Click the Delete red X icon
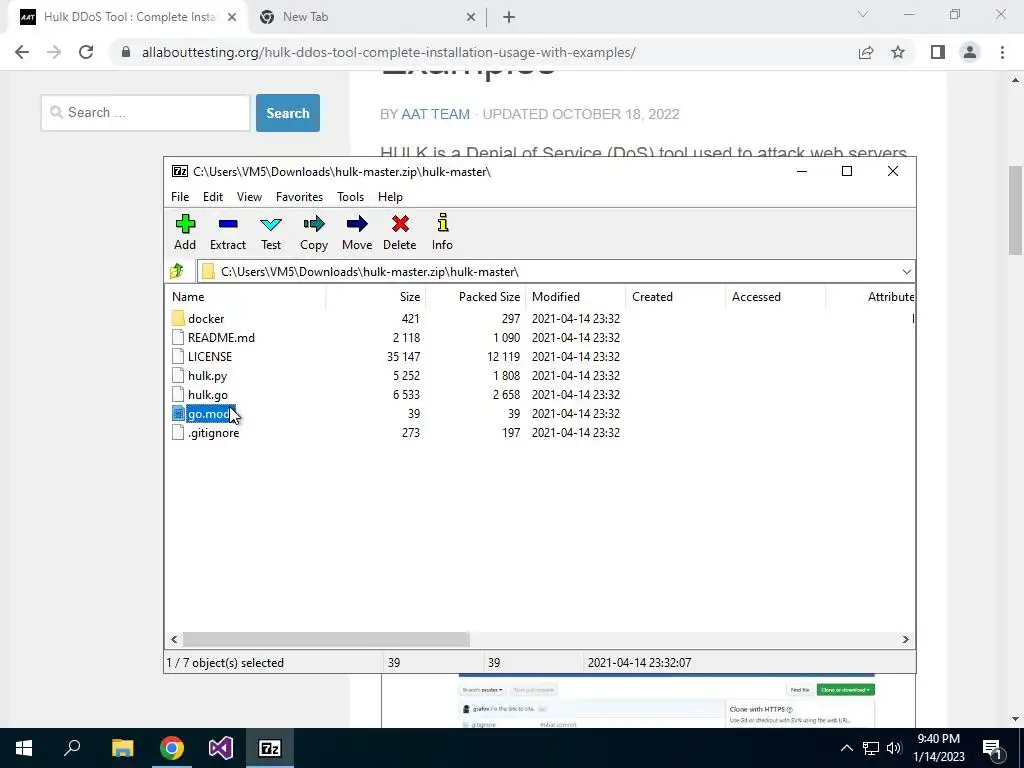Viewport: 1024px width, 768px height. pyautogui.click(x=400, y=224)
